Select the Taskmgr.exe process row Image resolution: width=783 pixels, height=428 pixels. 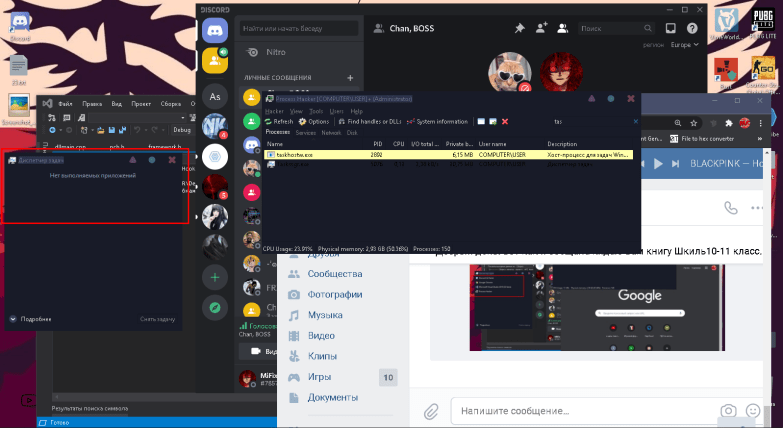[448, 164]
